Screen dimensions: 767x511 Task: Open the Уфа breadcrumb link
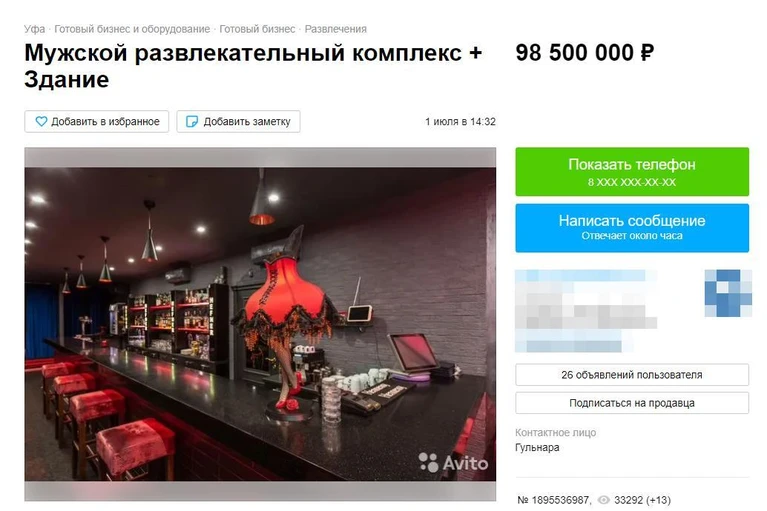tap(35, 29)
